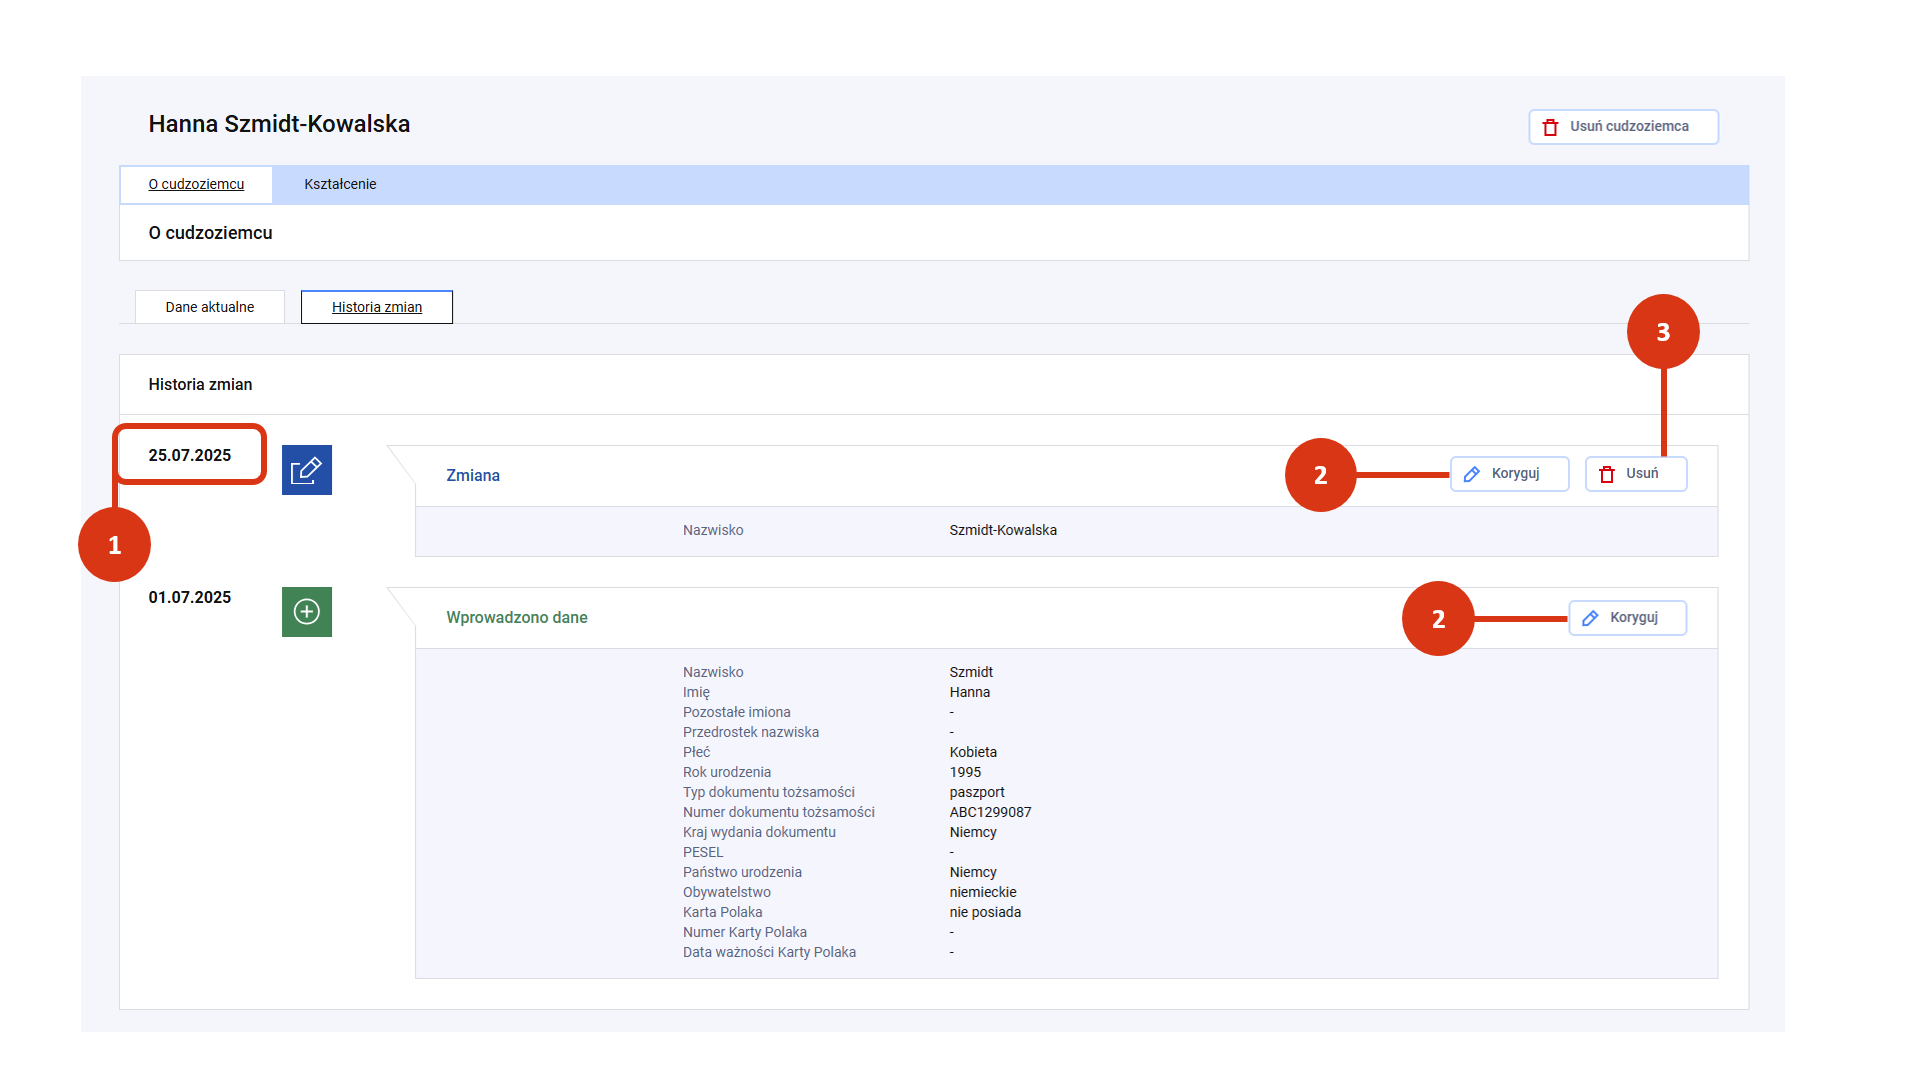The width and height of the screenshot is (1920, 1080).
Task: Switch to the Kształcenie tab
Action: click(x=340, y=184)
